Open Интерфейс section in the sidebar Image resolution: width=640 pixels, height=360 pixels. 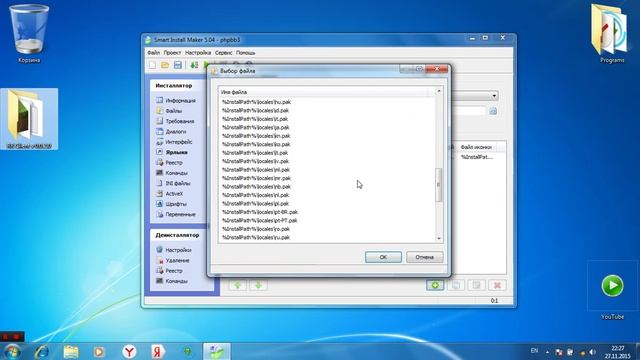tap(174, 142)
